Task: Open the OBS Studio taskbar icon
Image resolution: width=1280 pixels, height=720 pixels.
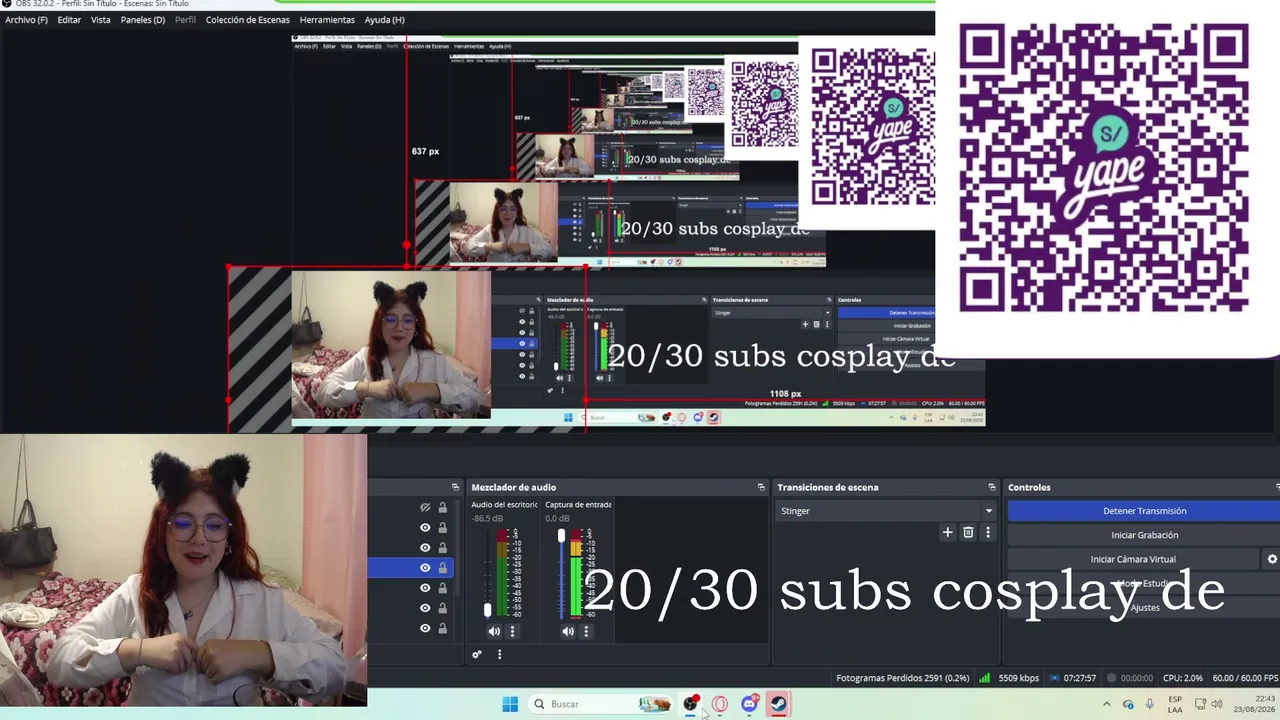Action: (x=690, y=704)
